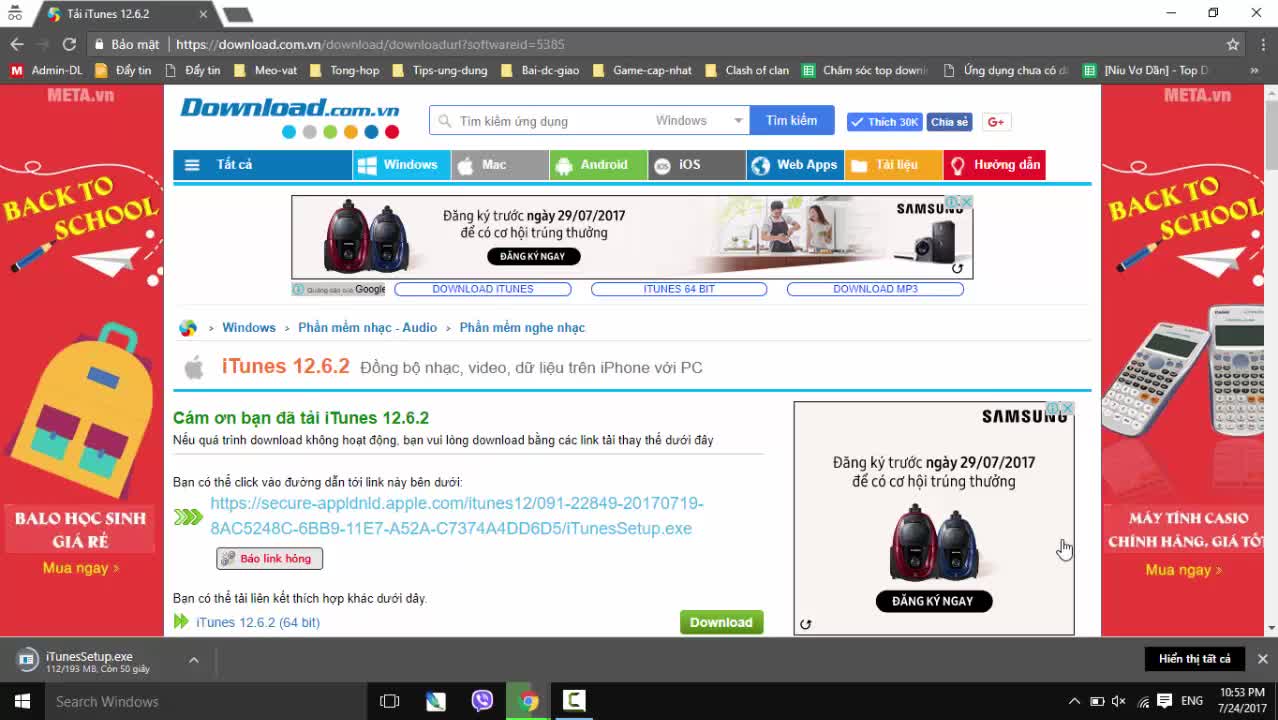Click the right Mua ngay Casio ad link

[x=1185, y=570]
